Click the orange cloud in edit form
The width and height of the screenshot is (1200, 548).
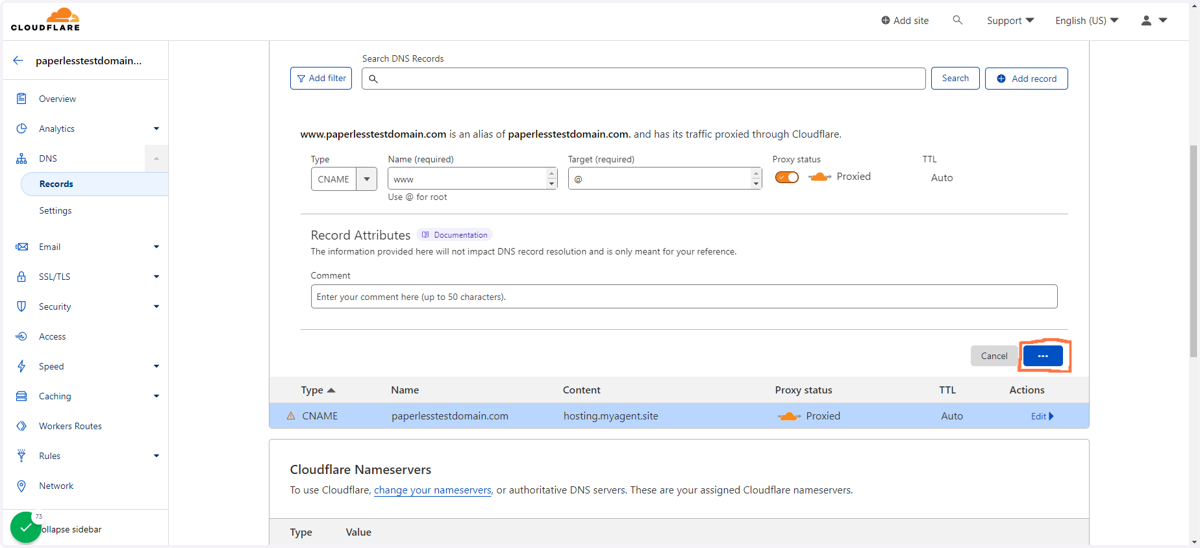click(819, 177)
